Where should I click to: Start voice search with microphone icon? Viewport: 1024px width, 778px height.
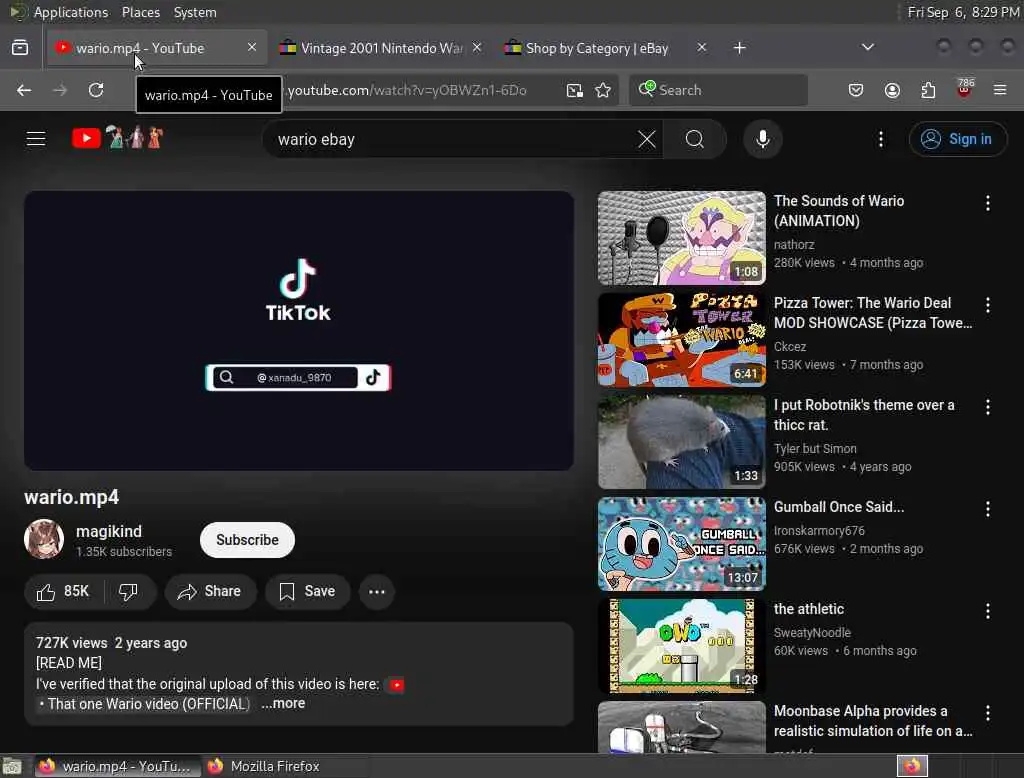(762, 139)
